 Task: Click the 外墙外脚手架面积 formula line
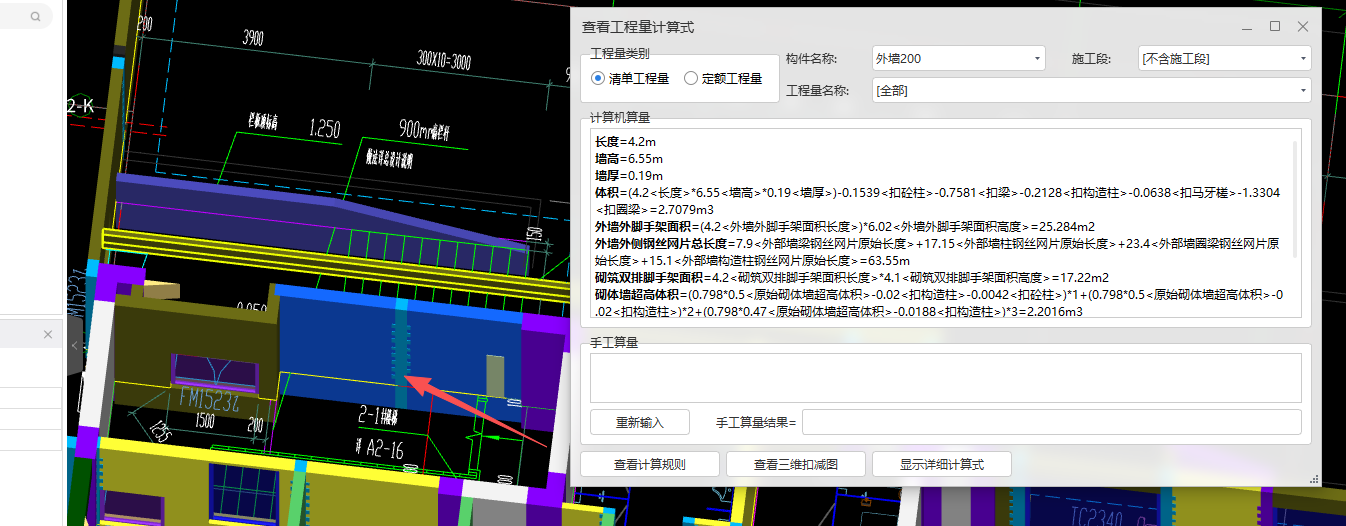845,226
